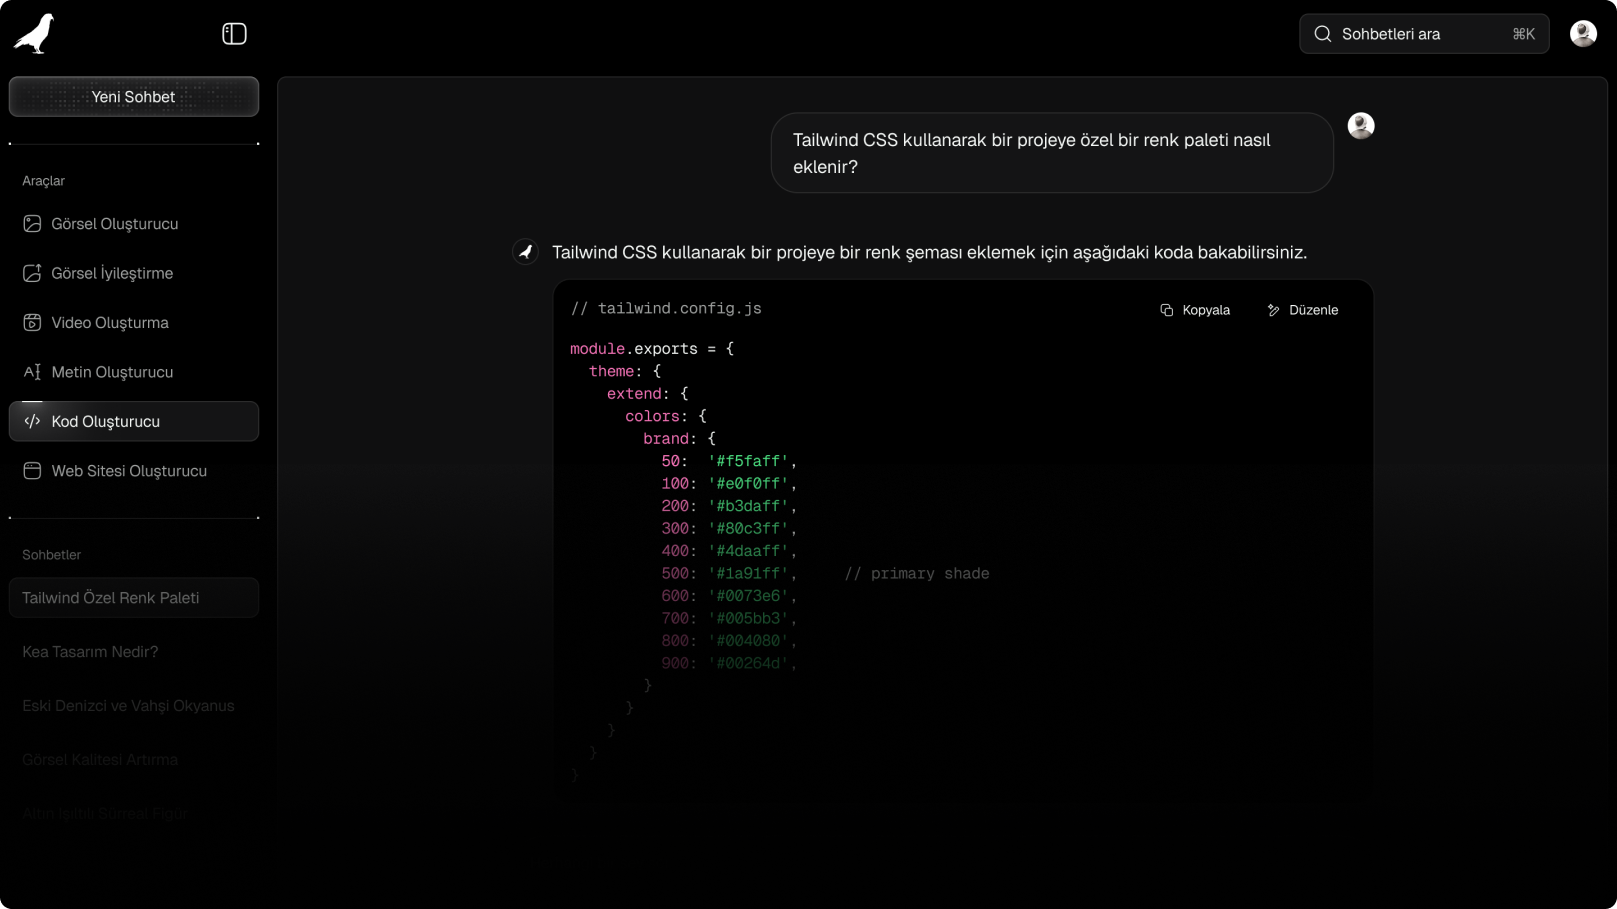Viewport: 1617px width, 909px height.
Task: Edit the code using Düzenle
Action: click(x=1302, y=310)
